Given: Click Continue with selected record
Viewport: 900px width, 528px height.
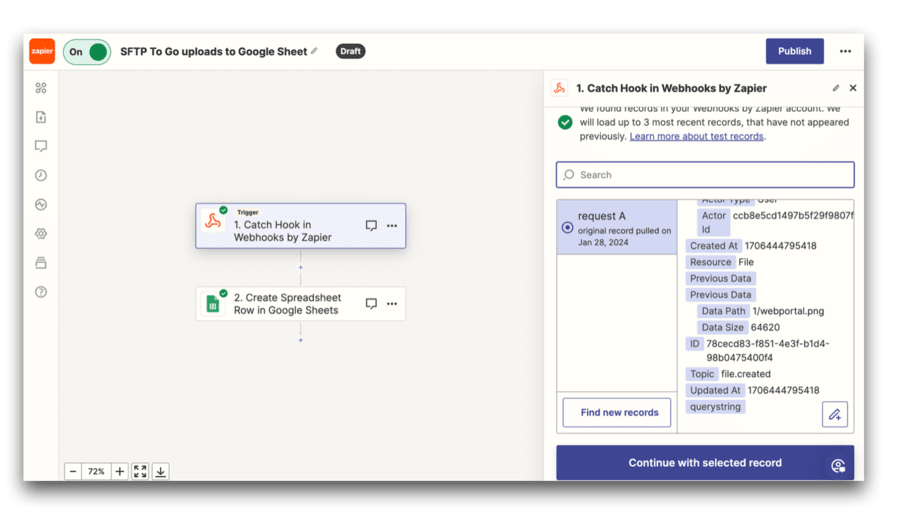Looking at the screenshot, I should point(705,463).
